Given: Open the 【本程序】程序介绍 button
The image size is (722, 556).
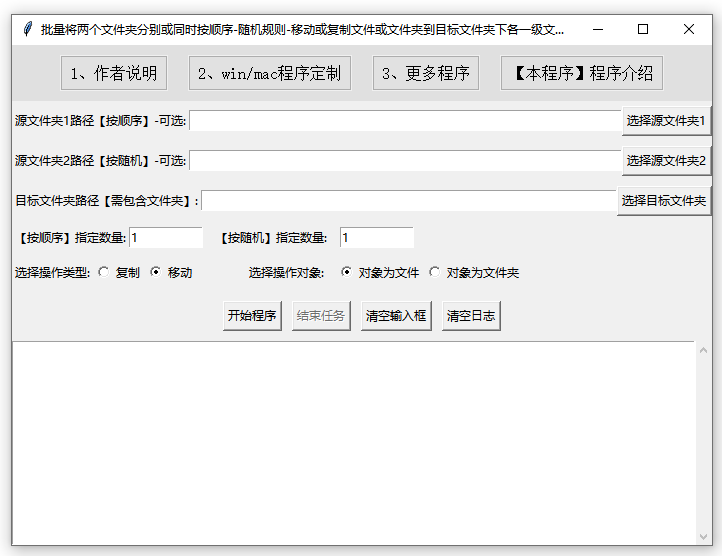Looking at the screenshot, I should point(582,73).
